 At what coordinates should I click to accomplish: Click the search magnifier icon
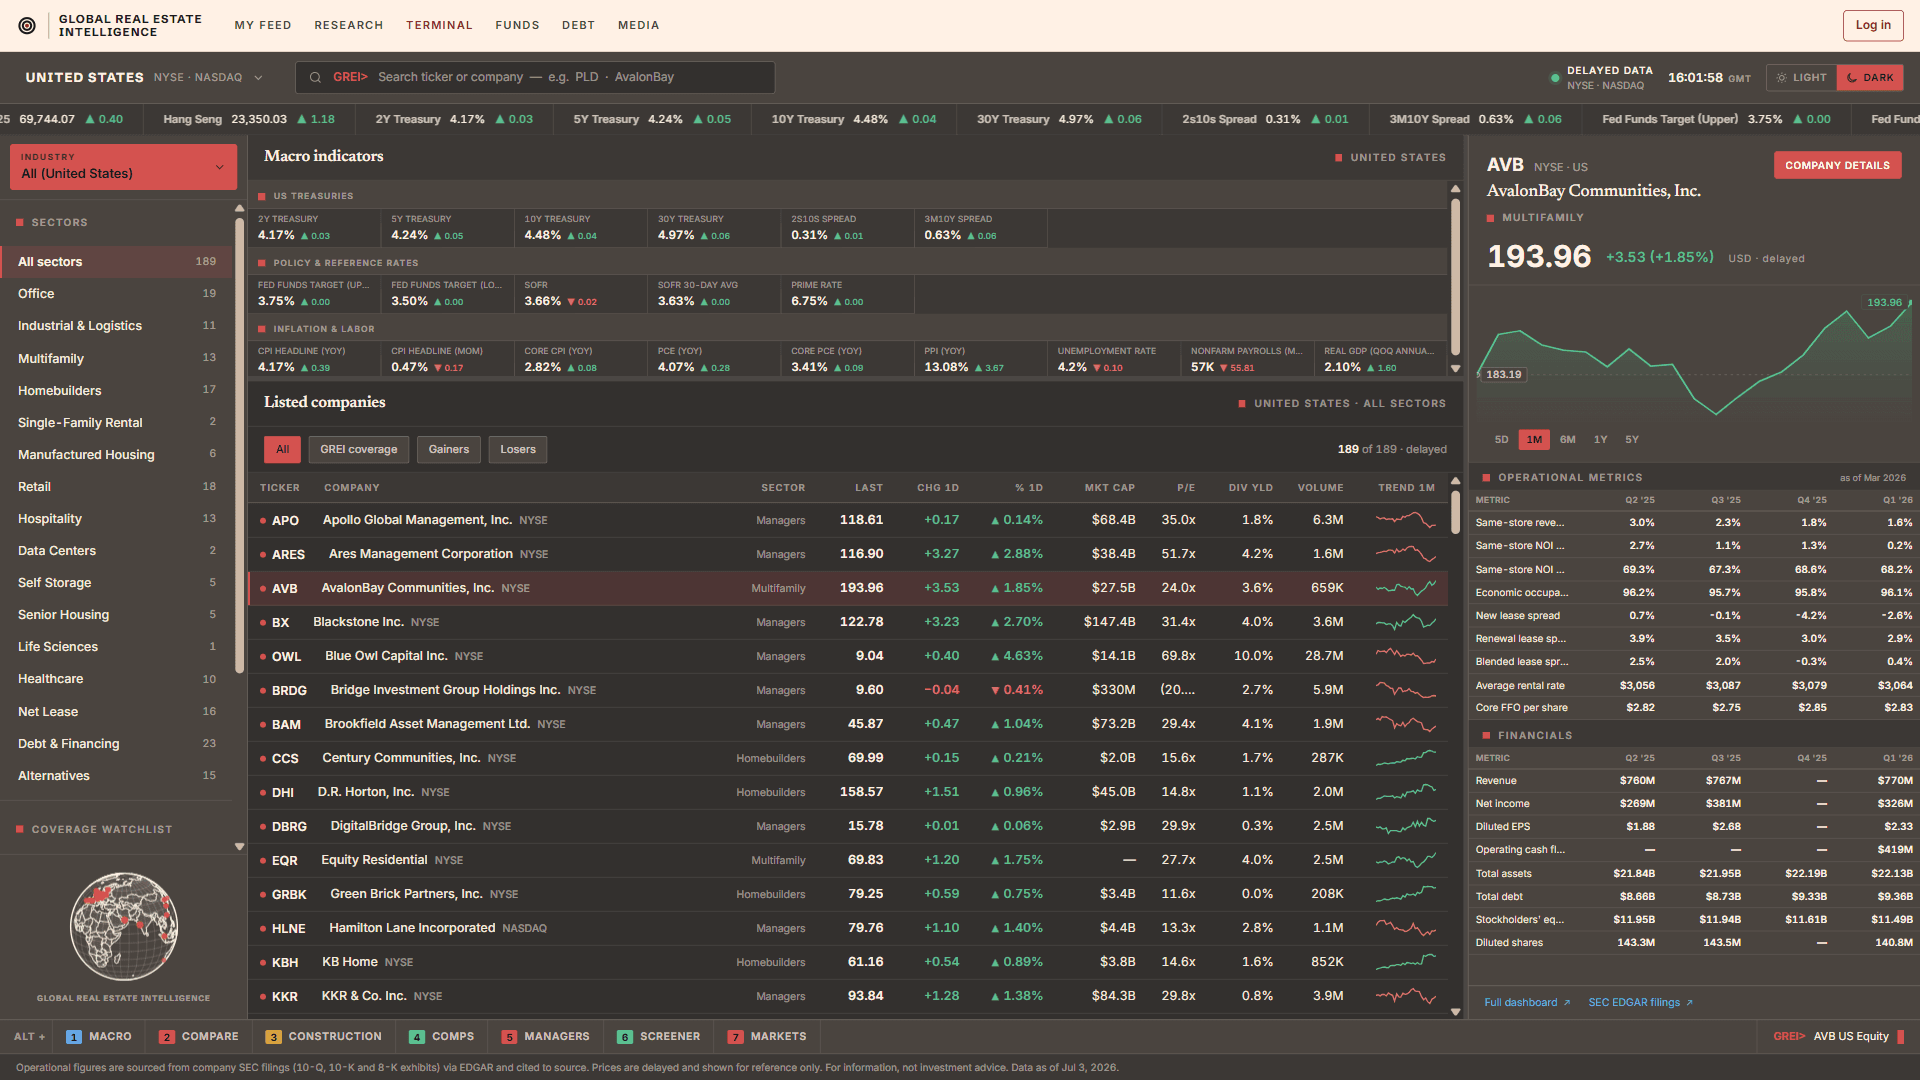315,77
